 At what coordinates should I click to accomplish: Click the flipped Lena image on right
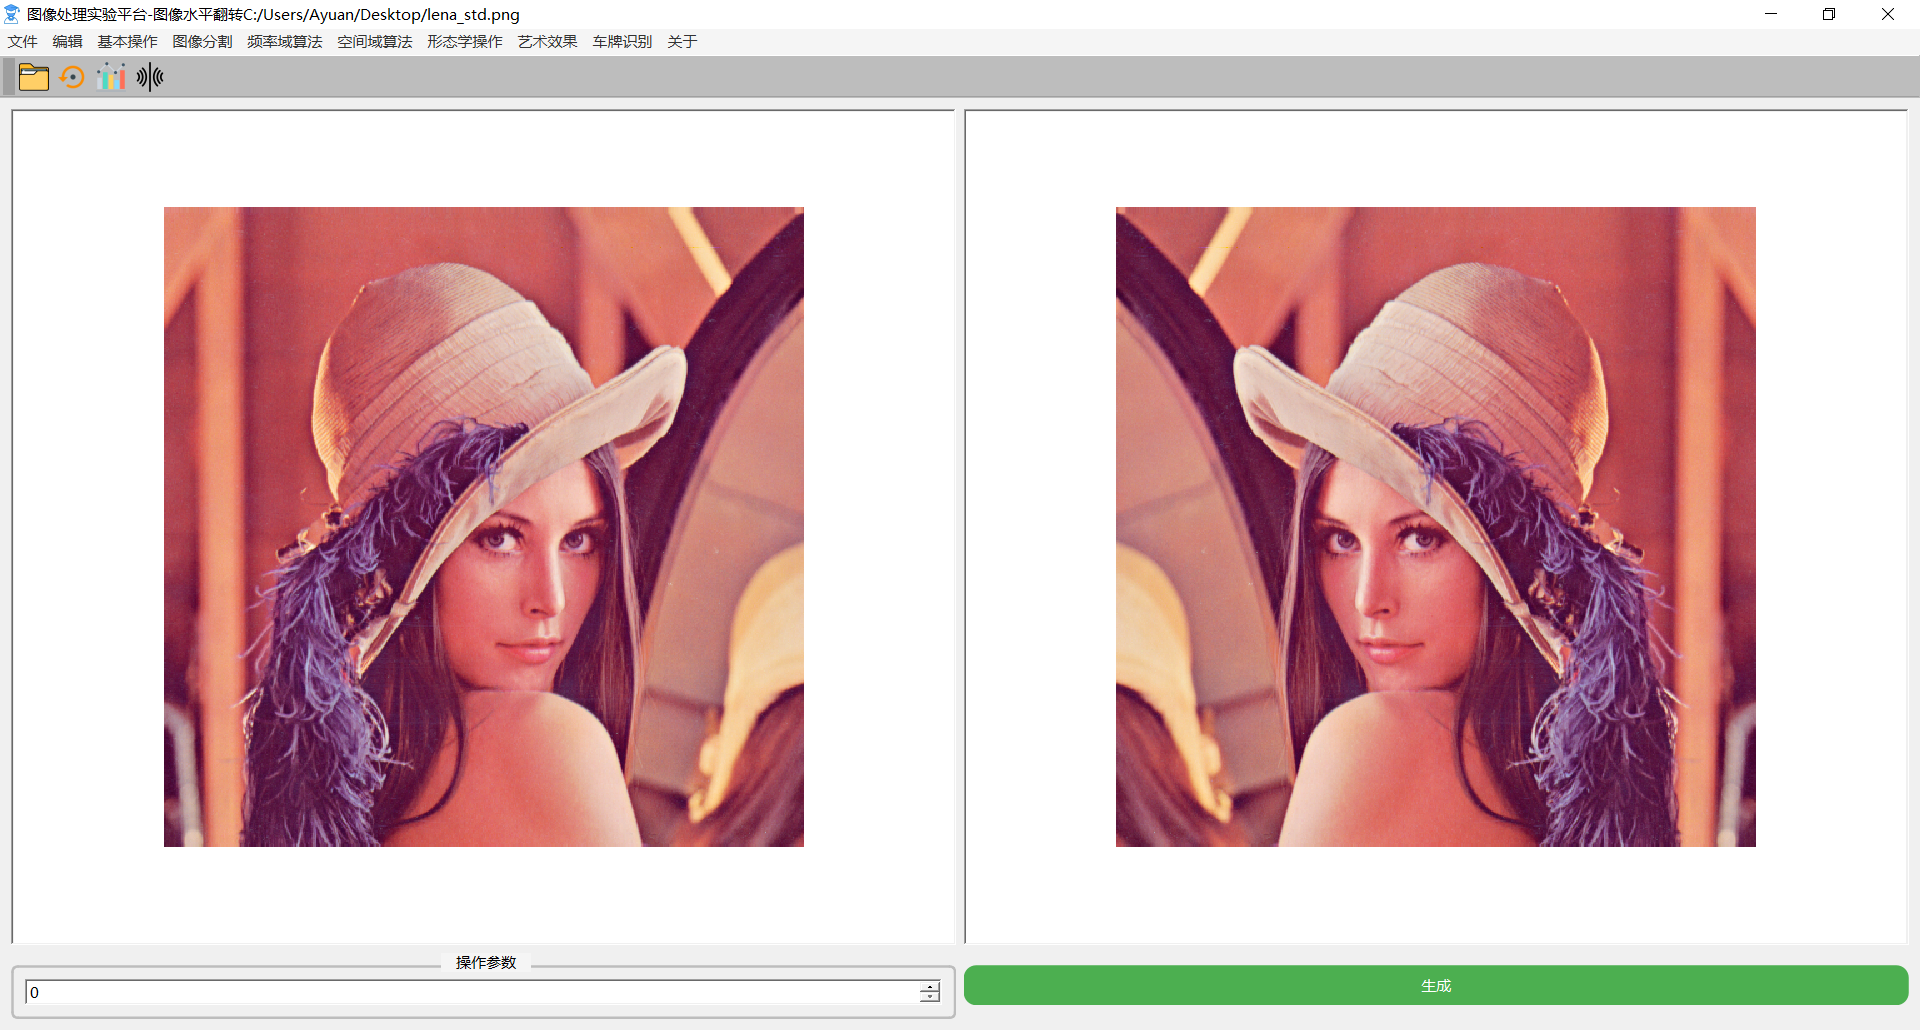click(1436, 527)
